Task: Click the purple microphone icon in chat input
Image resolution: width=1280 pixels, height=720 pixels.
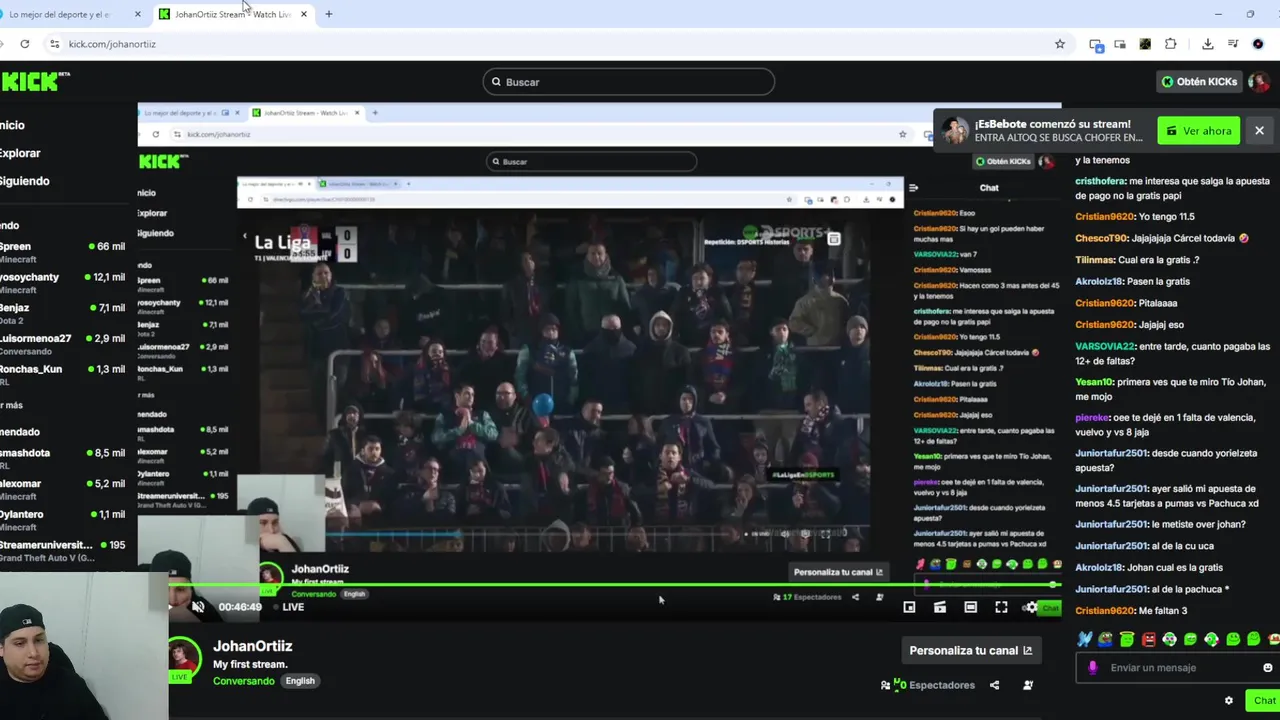Action: click(1092, 668)
